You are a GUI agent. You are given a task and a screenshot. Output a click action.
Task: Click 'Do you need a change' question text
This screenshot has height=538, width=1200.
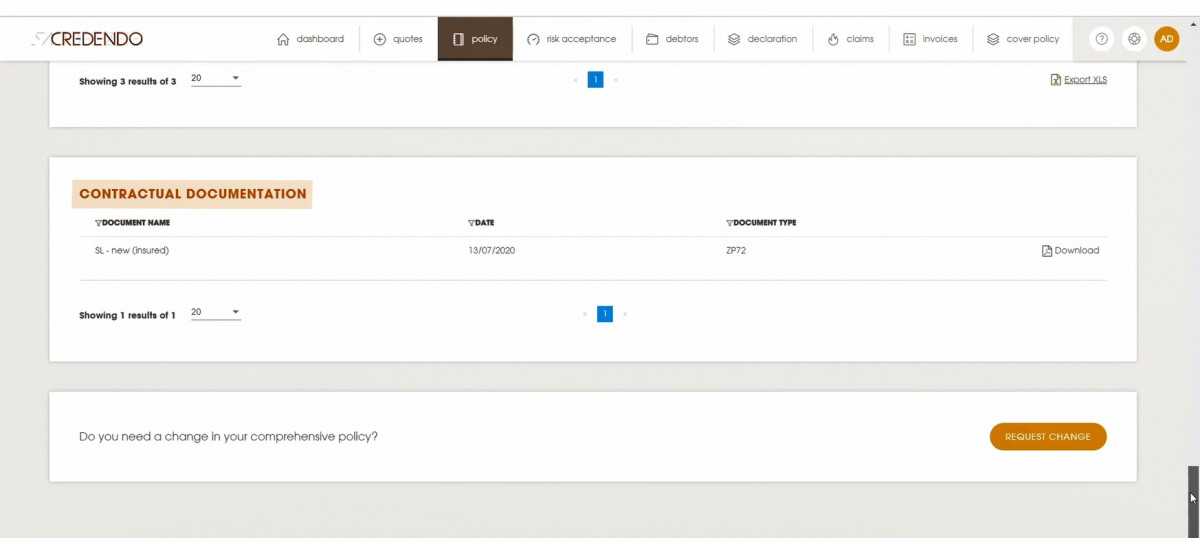pos(229,437)
